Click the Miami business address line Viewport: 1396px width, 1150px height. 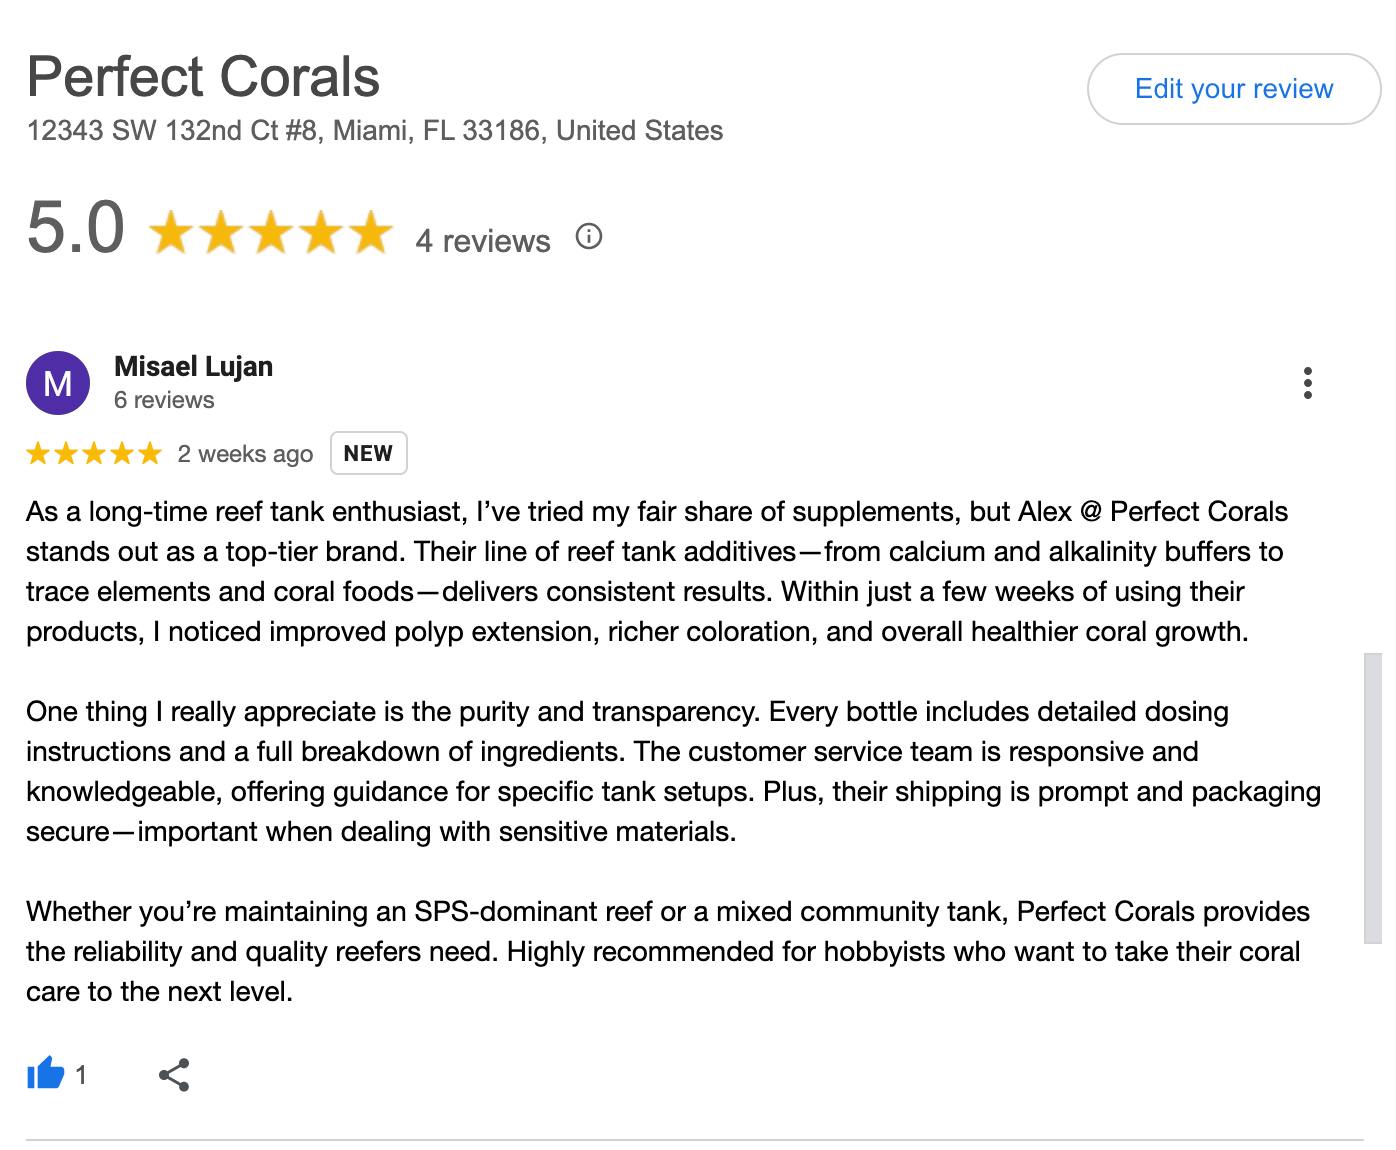(x=375, y=131)
